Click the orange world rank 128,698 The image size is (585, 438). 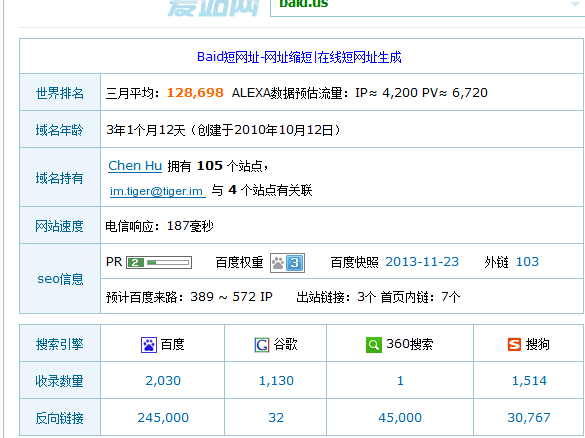[x=195, y=93]
